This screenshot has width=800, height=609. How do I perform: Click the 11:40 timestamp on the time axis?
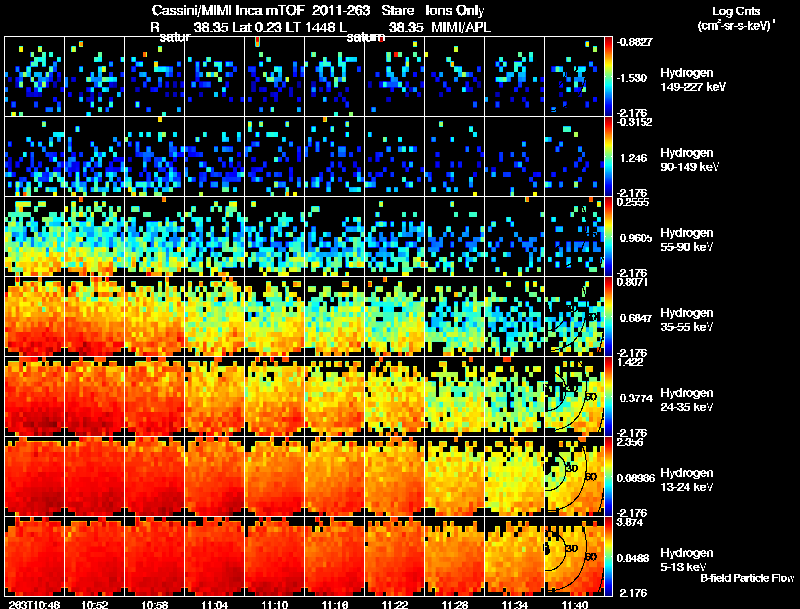tap(575, 604)
